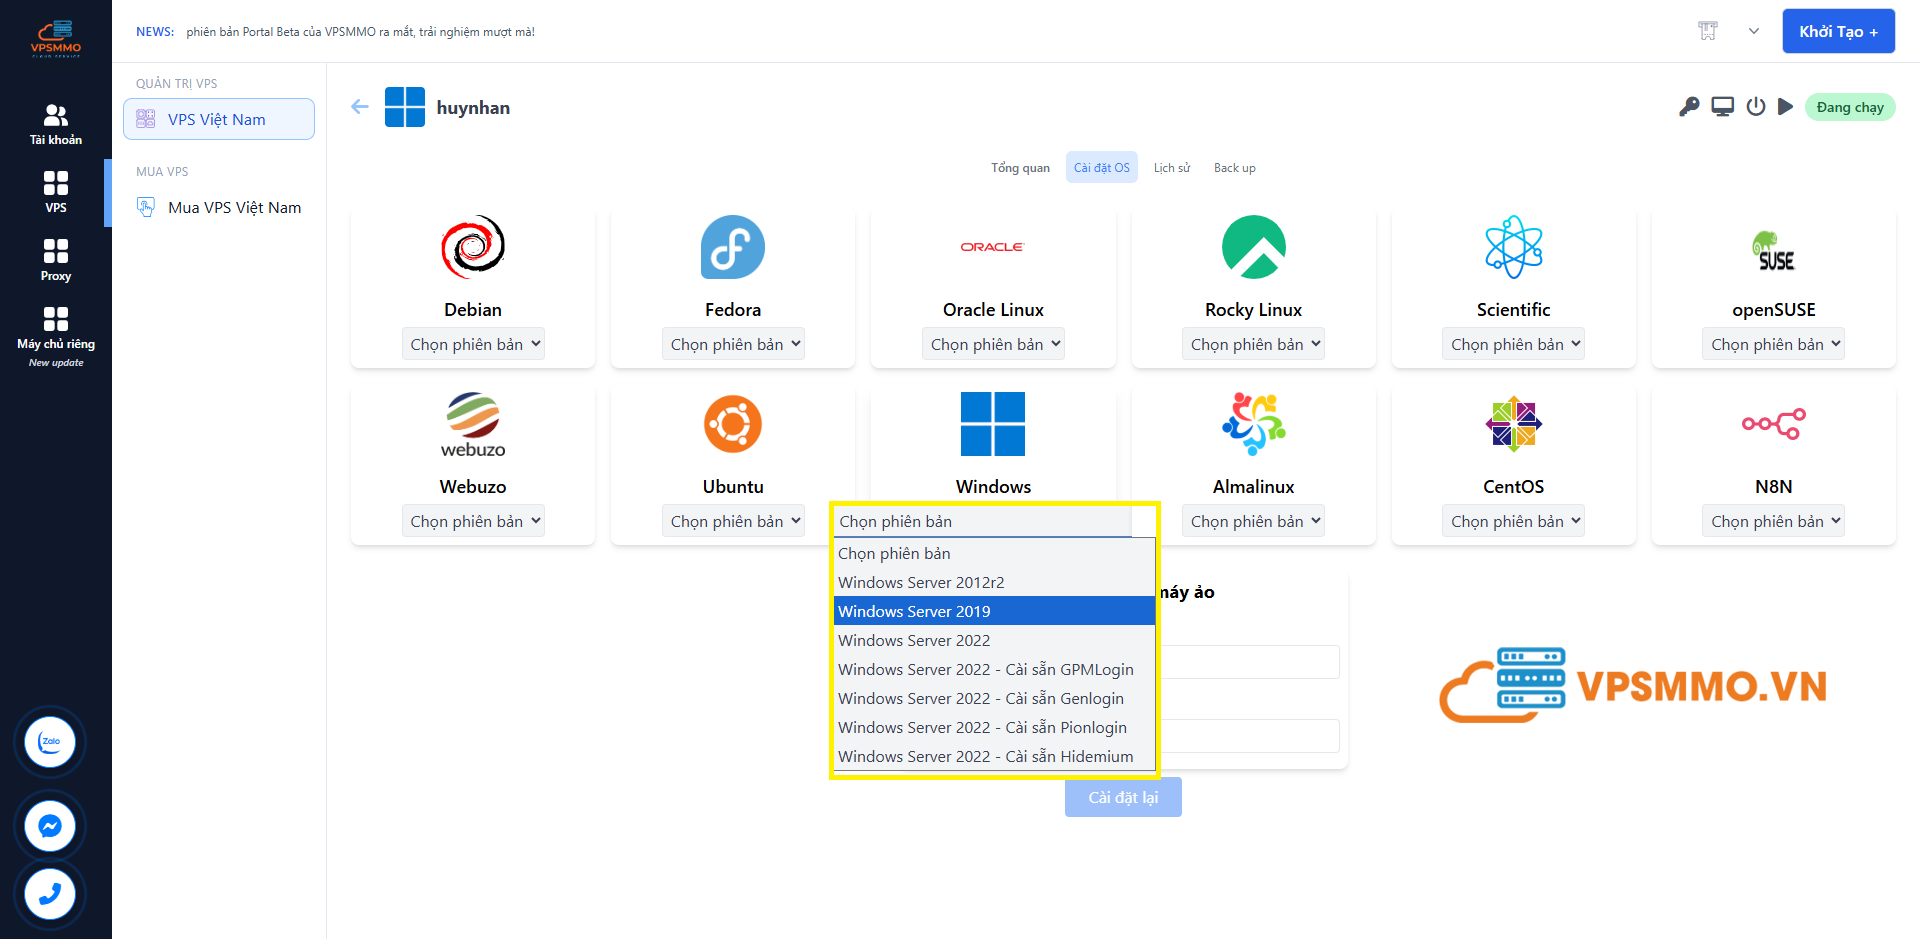Screen dimensions: 1920x939
Task: Click the phone call icon
Action: click(50, 894)
